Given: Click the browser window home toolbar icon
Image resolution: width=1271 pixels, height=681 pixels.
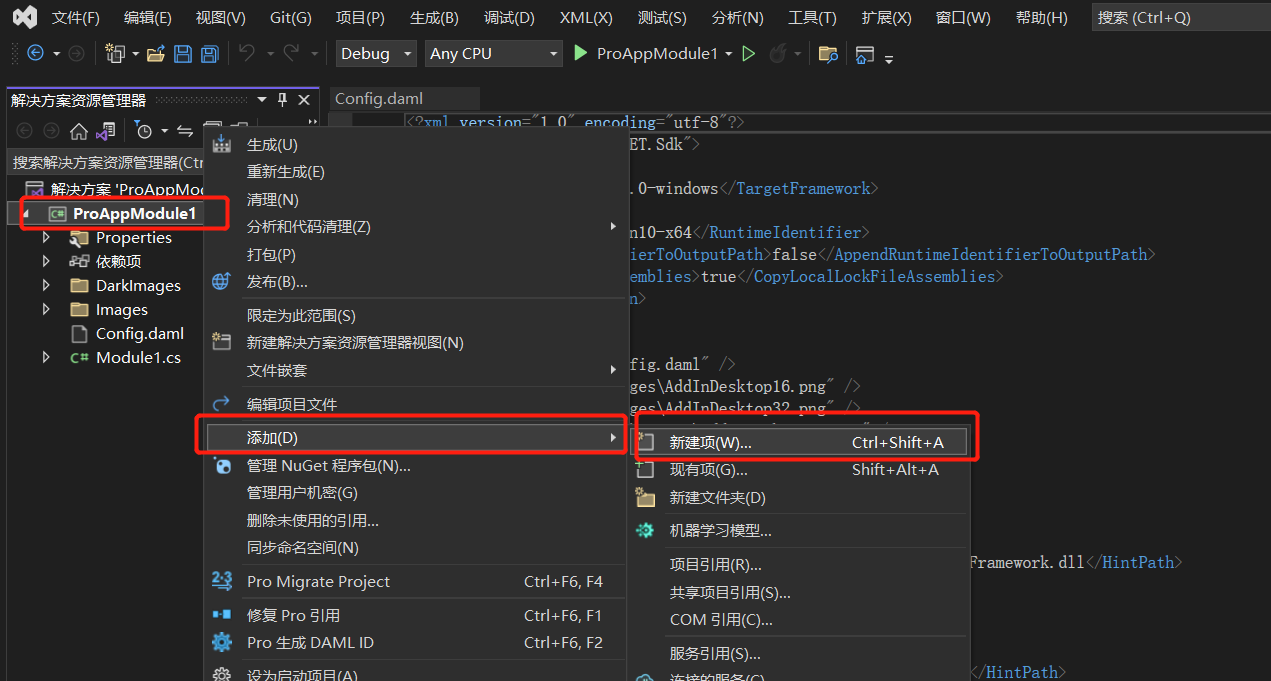Looking at the screenshot, I should pos(864,55).
